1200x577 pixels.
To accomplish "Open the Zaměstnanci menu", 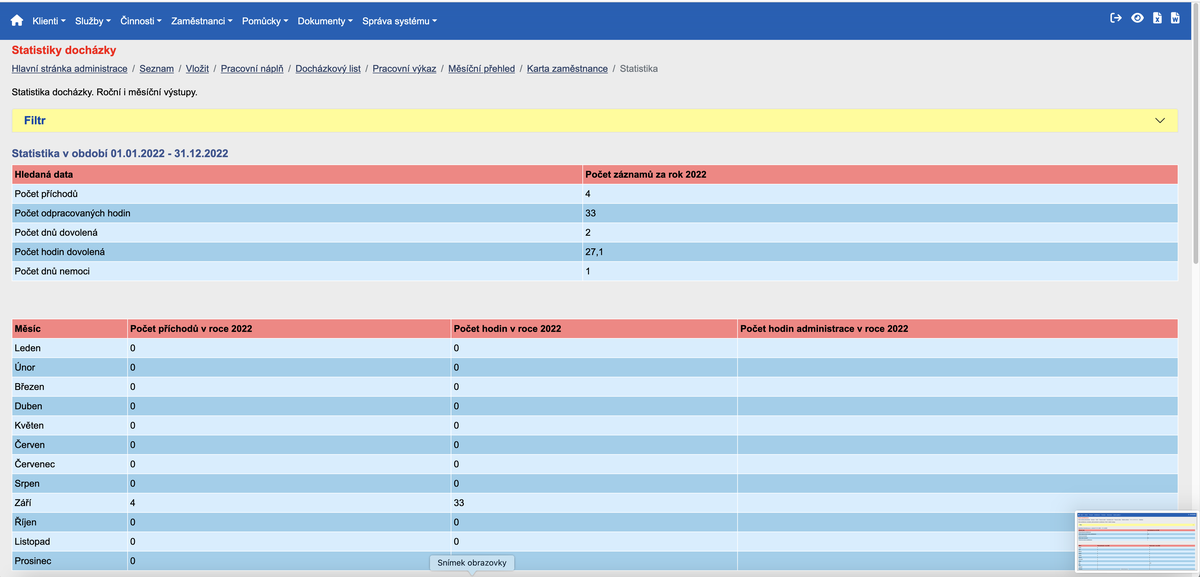I will 200,20.
